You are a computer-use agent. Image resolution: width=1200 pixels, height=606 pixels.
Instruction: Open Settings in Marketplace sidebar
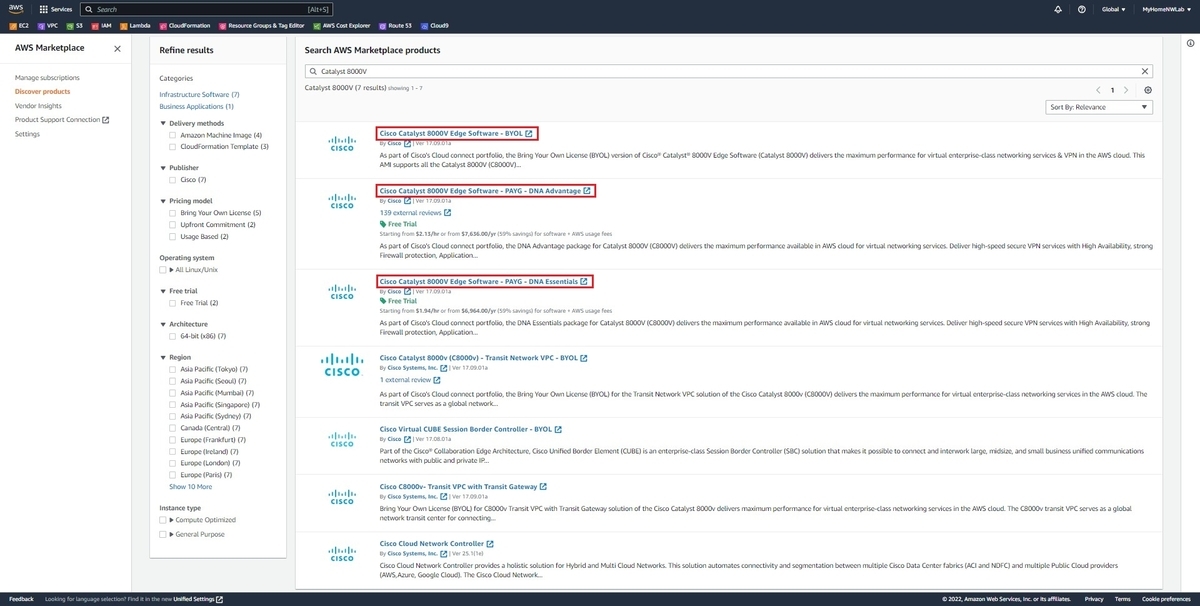27,133
